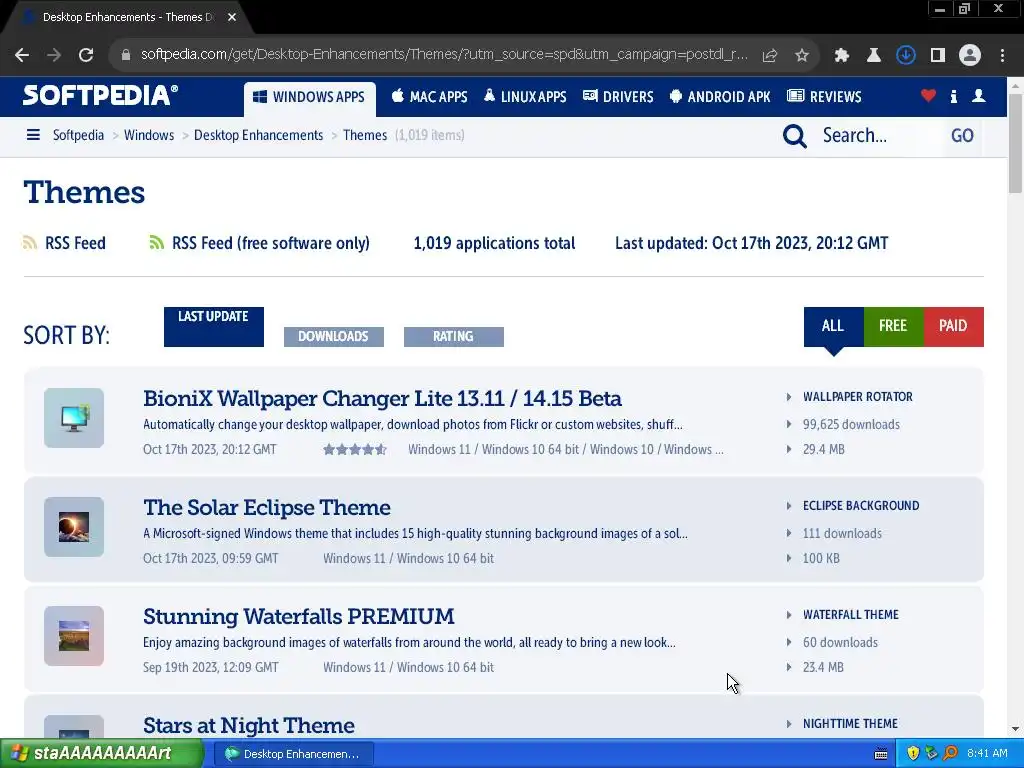The image size is (1024, 768).
Task: Open BioniX Wallpaper Changer Lite title link
Action: [x=382, y=398]
